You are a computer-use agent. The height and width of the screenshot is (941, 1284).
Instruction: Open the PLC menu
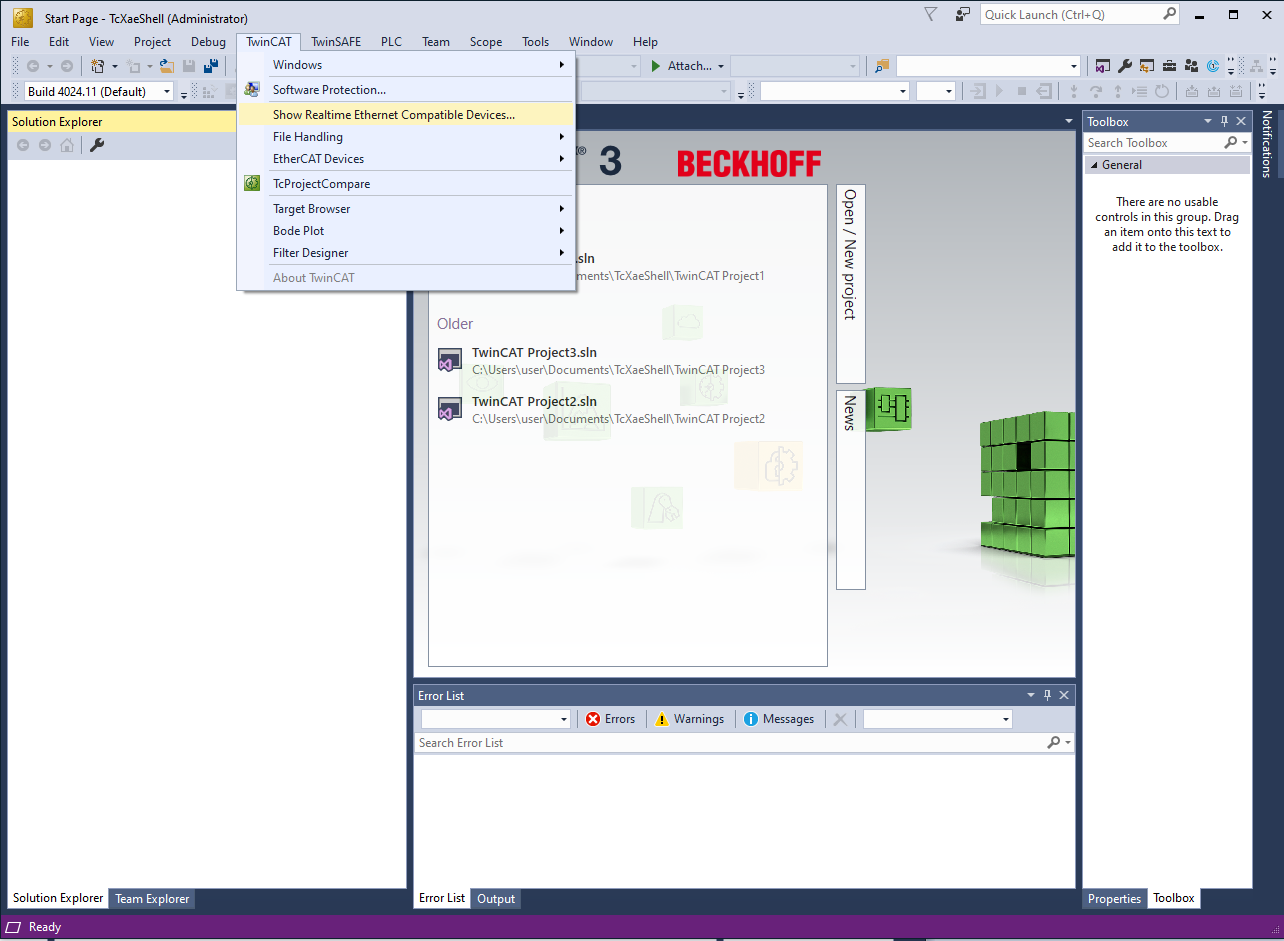point(391,42)
